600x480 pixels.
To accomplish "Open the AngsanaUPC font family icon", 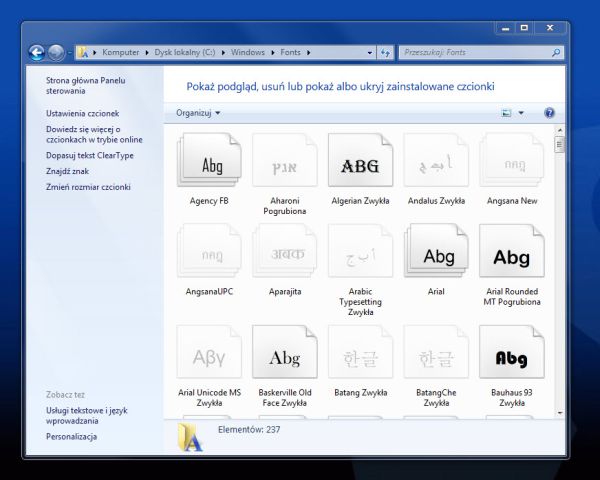I will click(x=209, y=251).
